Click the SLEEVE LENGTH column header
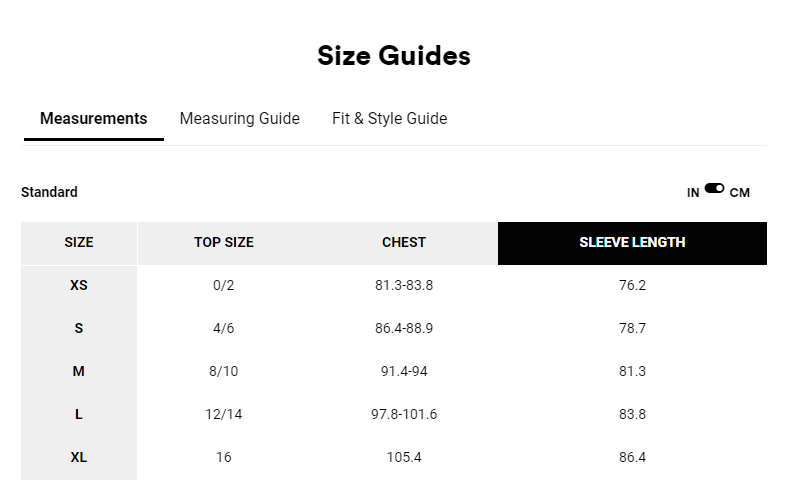The width and height of the screenshot is (786, 503). [632, 243]
